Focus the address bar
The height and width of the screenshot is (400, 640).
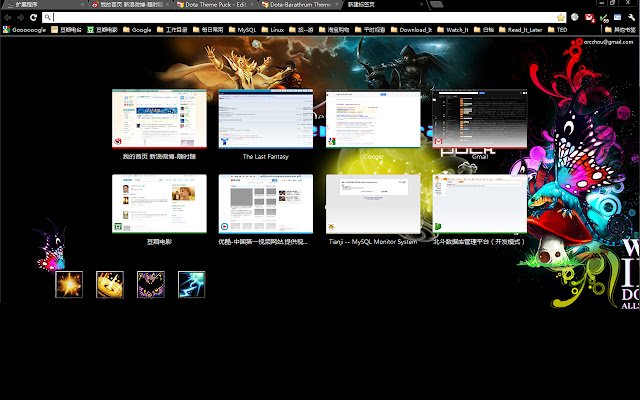pos(304,17)
